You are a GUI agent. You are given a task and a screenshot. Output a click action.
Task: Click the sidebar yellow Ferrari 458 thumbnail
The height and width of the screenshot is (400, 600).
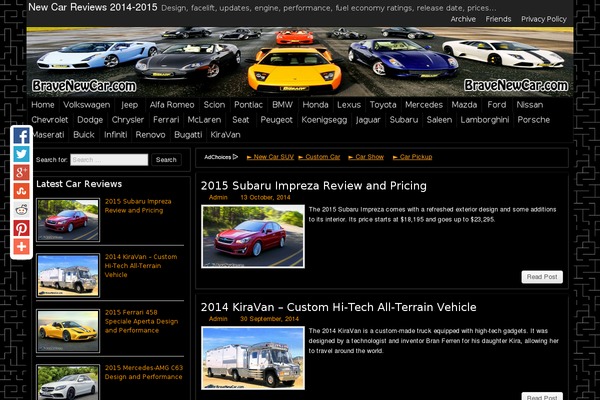point(68,331)
